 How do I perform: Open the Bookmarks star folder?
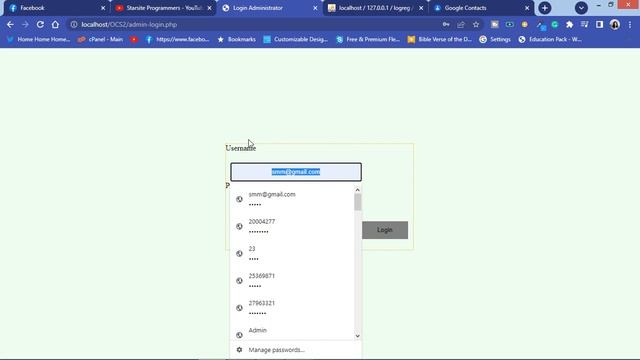tap(237, 40)
